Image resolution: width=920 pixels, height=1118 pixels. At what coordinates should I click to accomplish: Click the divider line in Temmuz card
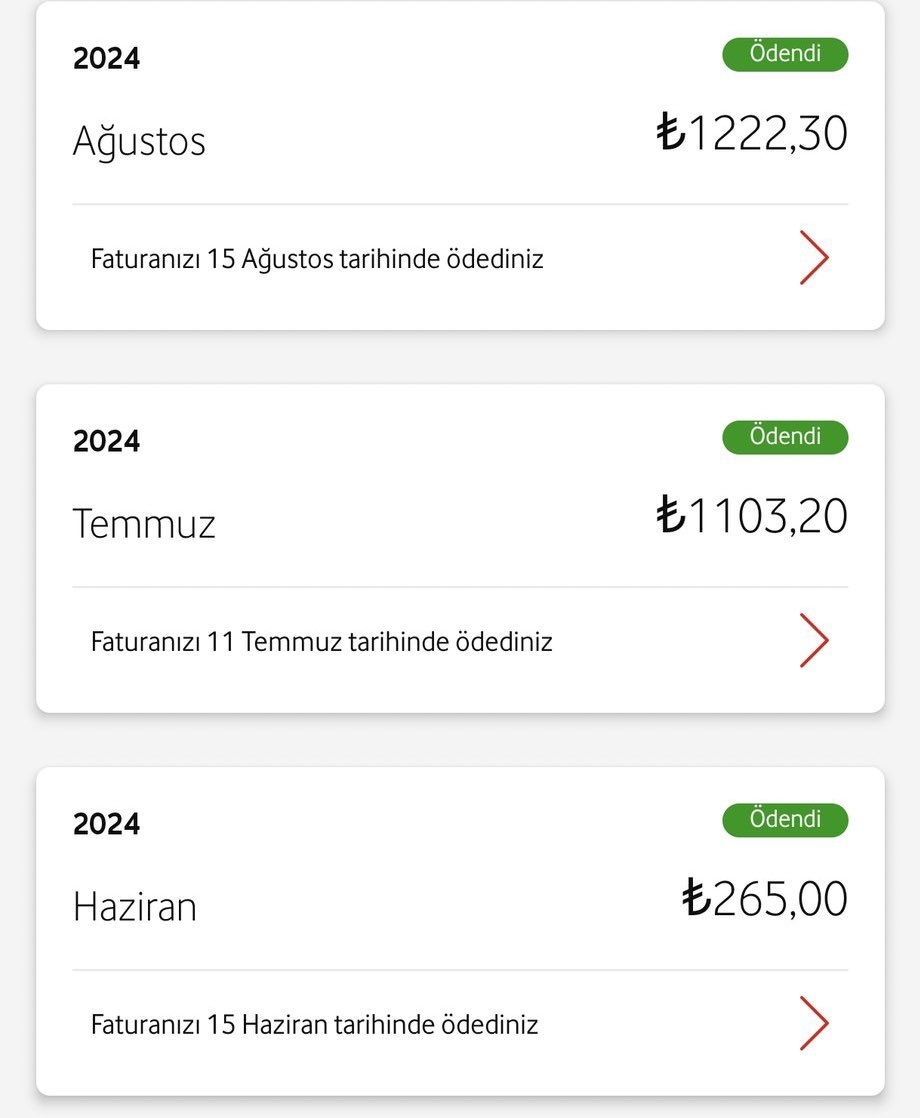click(x=460, y=587)
